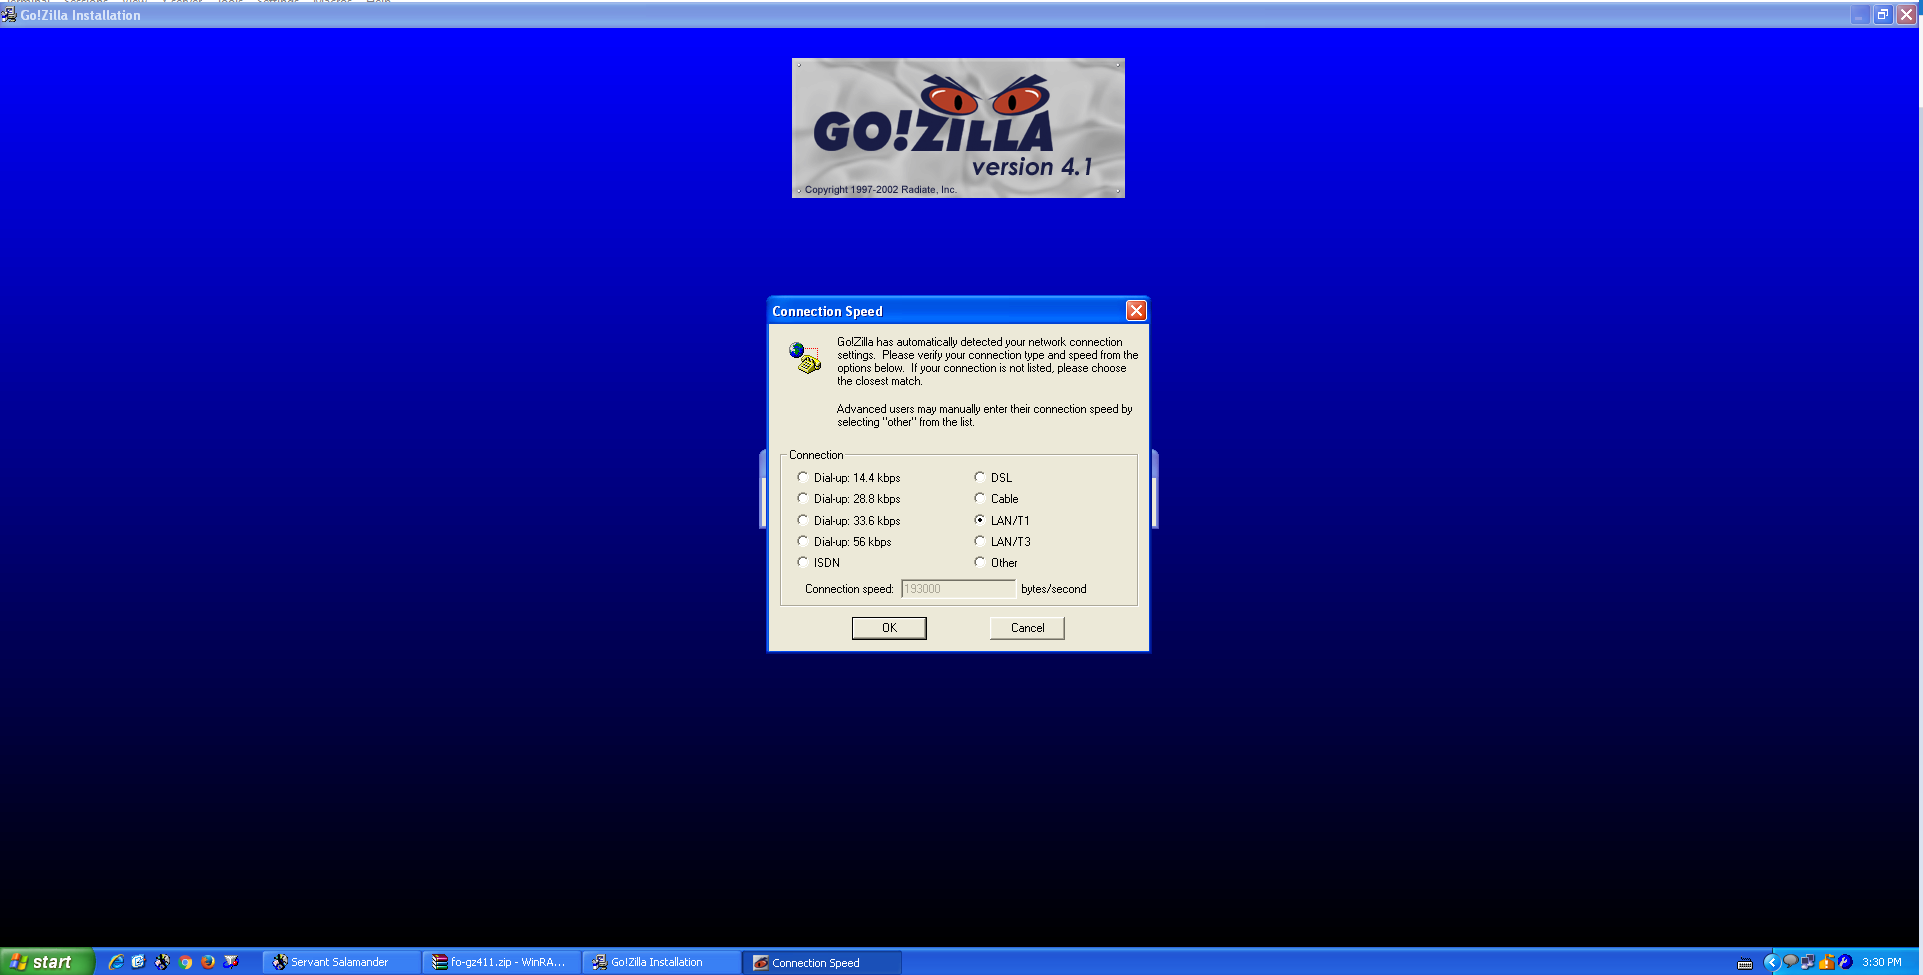Click the network connection tray icon
1923x975 pixels.
[x=1808, y=962]
